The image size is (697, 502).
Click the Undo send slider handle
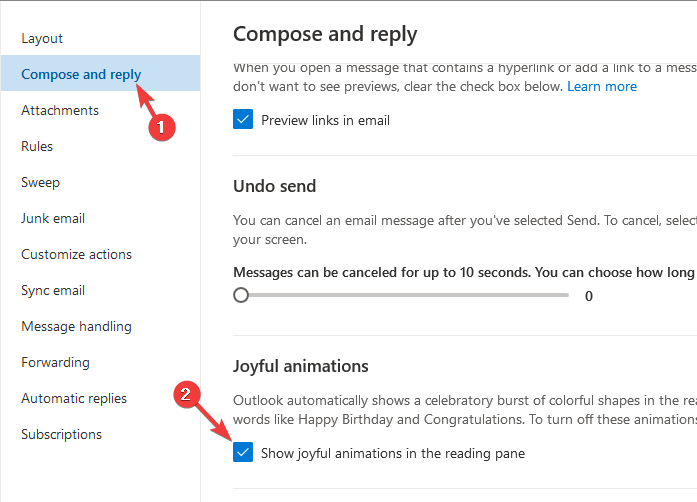coord(241,295)
